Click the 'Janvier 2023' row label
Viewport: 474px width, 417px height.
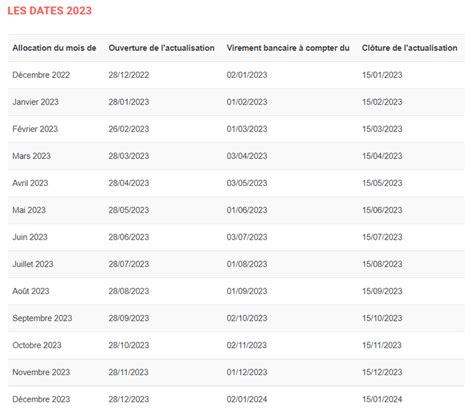(35, 102)
